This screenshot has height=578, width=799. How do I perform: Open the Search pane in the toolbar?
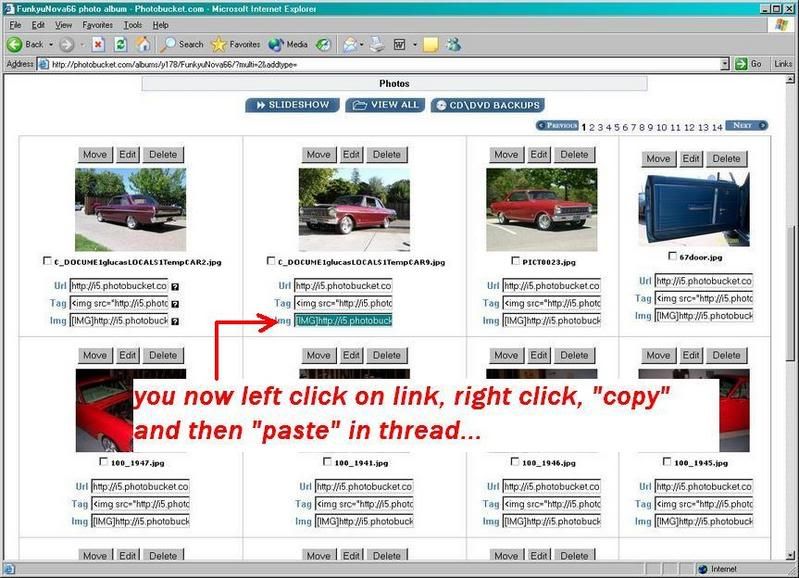[182, 44]
